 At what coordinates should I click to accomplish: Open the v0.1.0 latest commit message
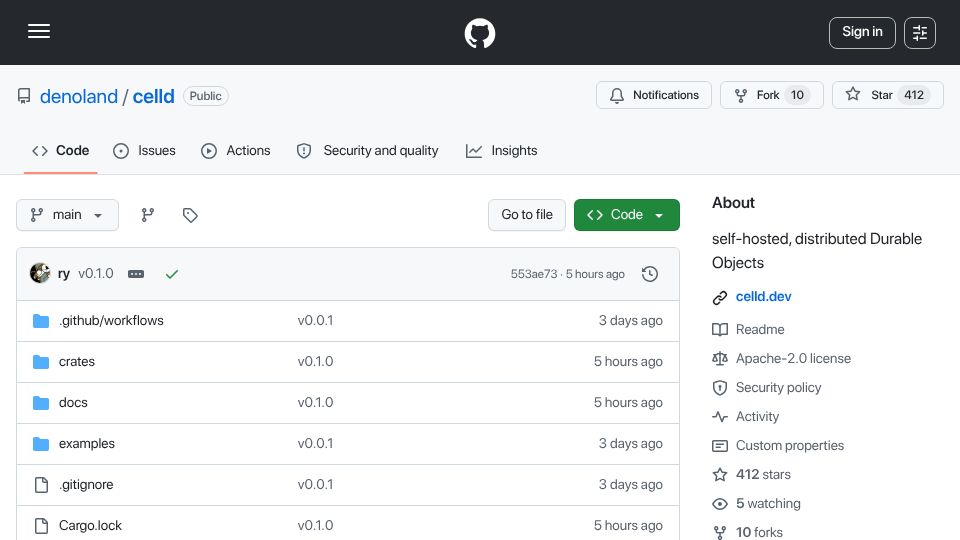96,274
